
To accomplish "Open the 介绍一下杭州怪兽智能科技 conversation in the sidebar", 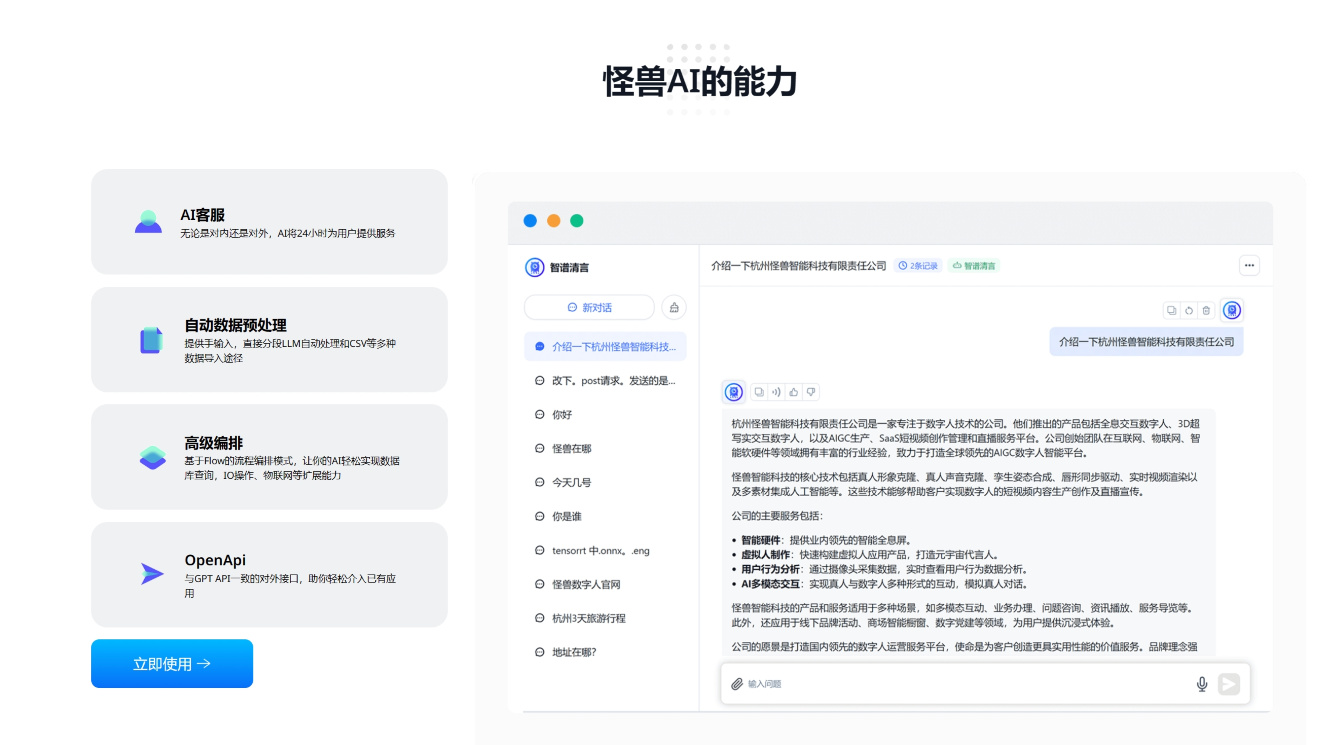I will [x=605, y=346].
